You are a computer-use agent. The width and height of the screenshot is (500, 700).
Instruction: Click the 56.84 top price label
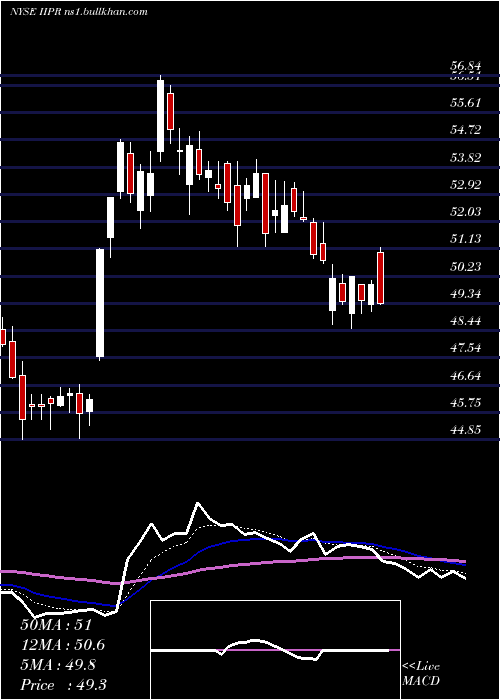[x=465, y=66]
